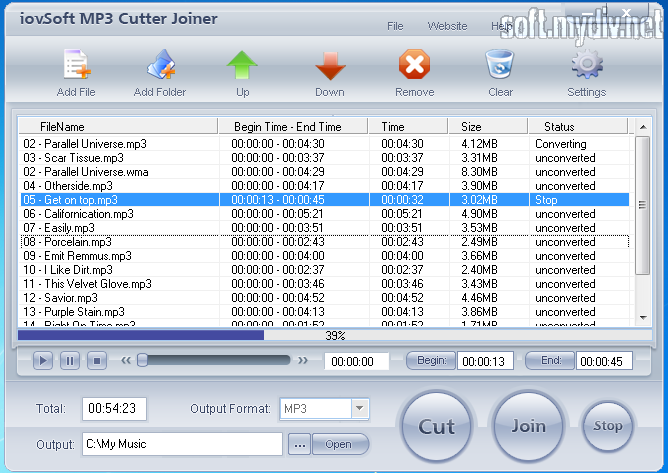Viewport: 668px width, 473px height.
Task: Click the Status column header
Action: pyautogui.click(x=578, y=127)
